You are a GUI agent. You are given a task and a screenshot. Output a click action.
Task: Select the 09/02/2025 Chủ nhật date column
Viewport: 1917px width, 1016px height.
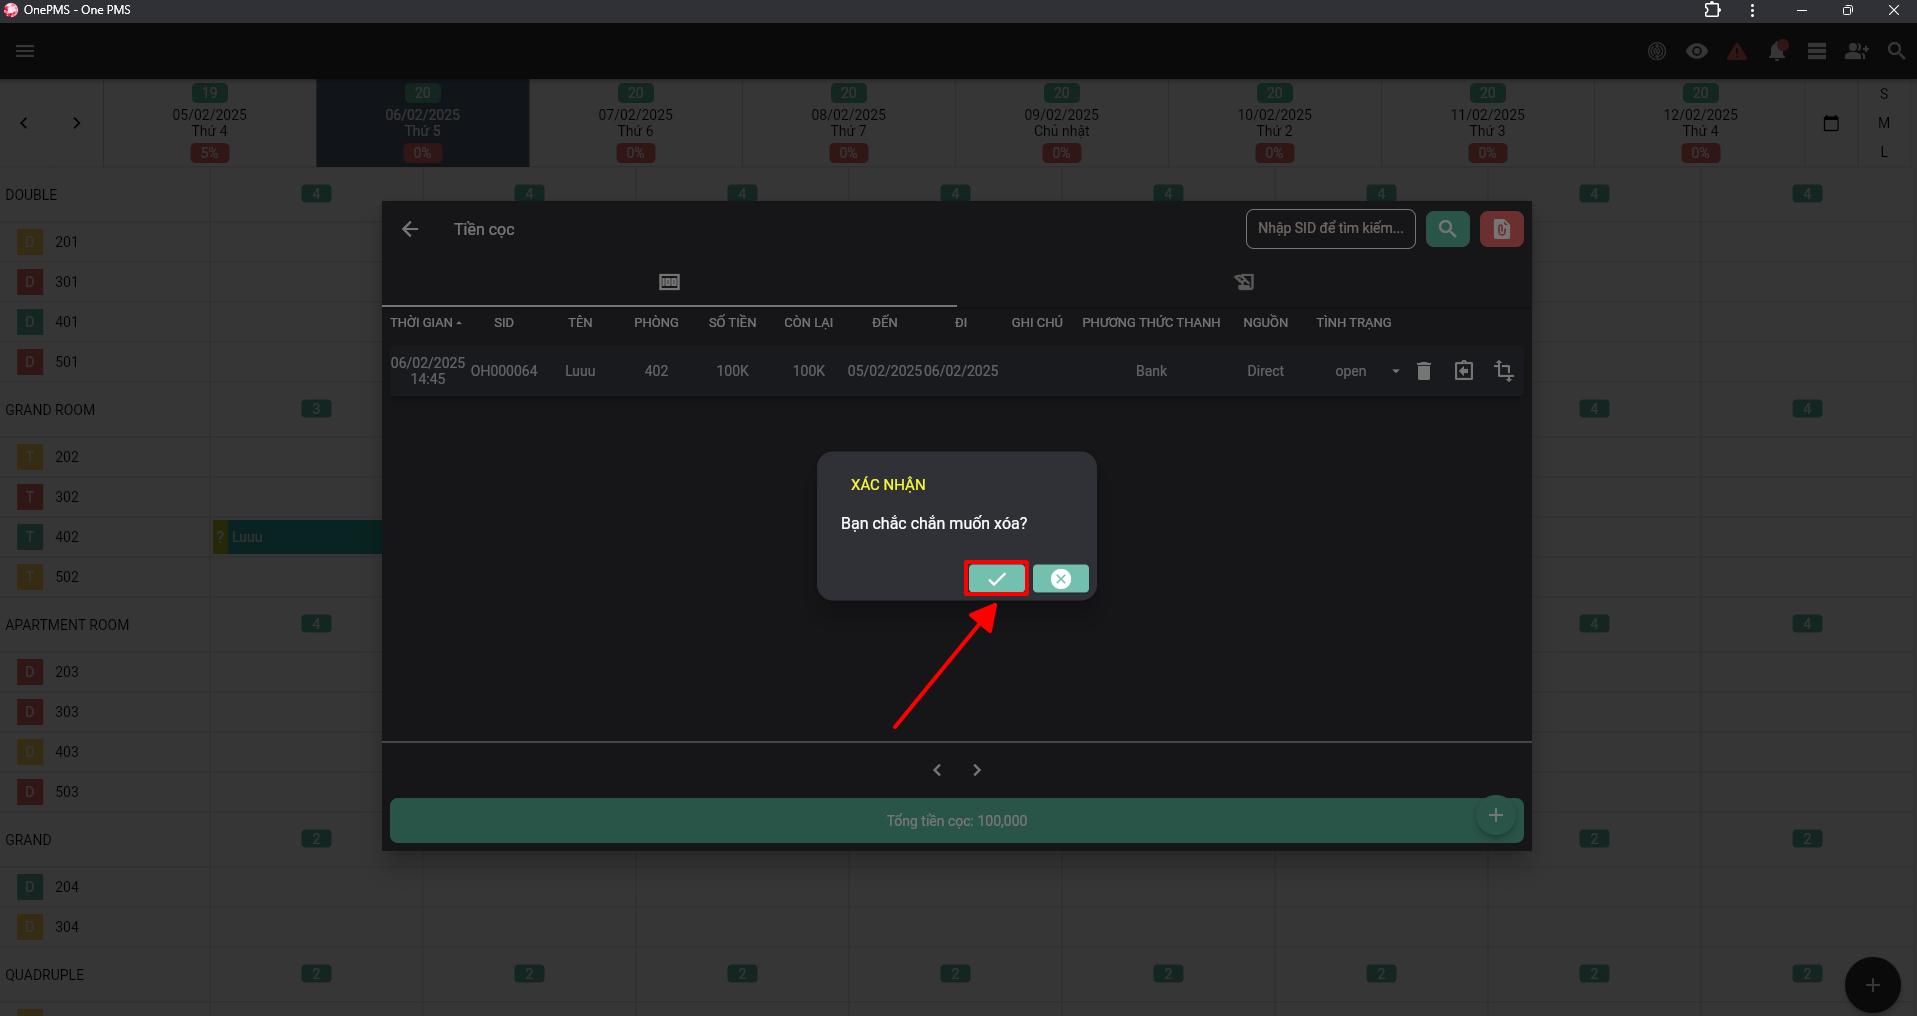pyautogui.click(x=1061, y=123)
